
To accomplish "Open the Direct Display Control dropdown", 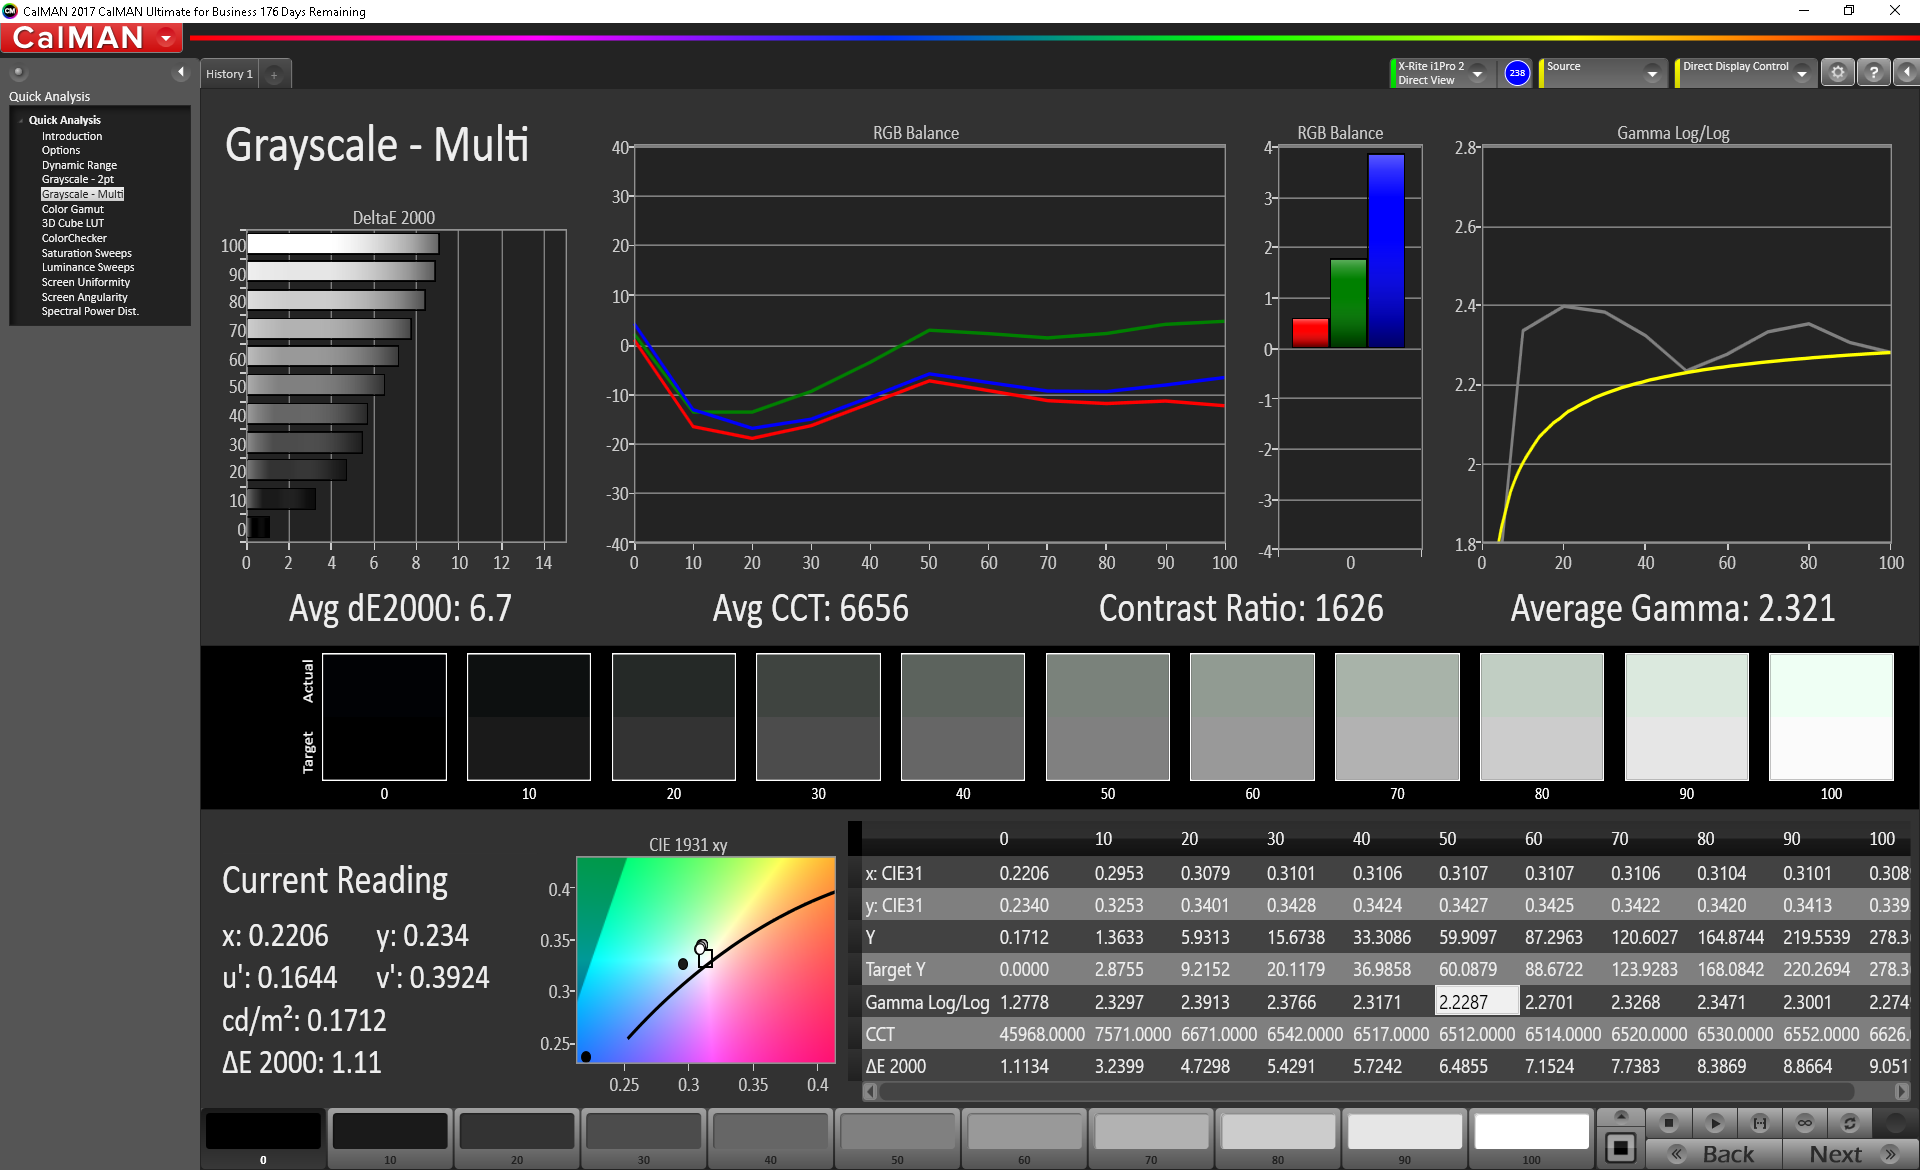I will (x=1801, y=73).
